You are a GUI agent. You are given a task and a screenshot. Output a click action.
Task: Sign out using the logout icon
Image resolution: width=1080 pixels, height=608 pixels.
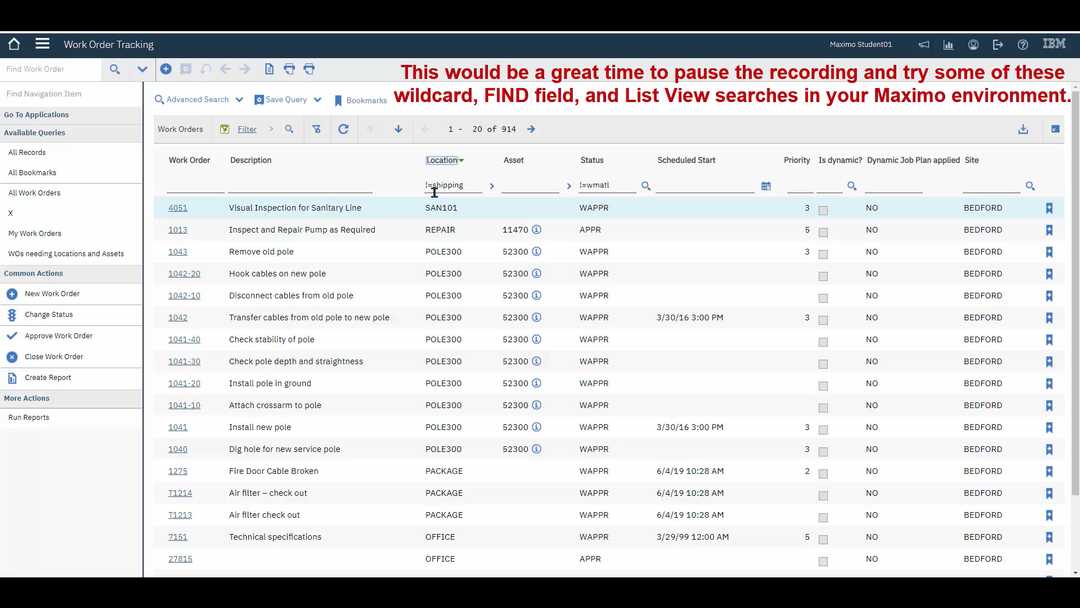[x=997, y=44]
